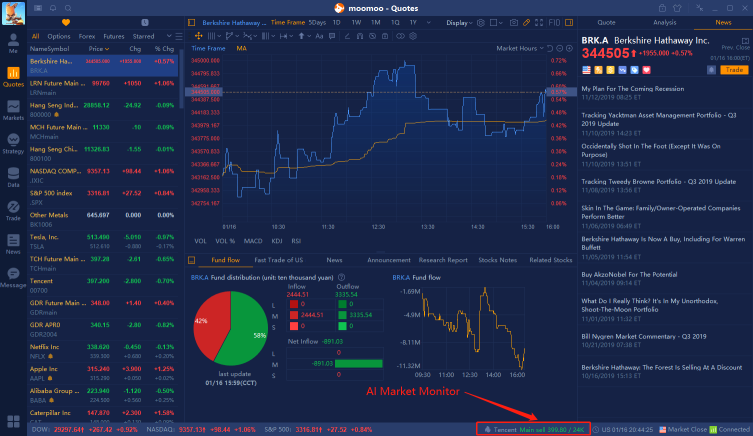Open Bill Nygren Market Commentary article

644,337
